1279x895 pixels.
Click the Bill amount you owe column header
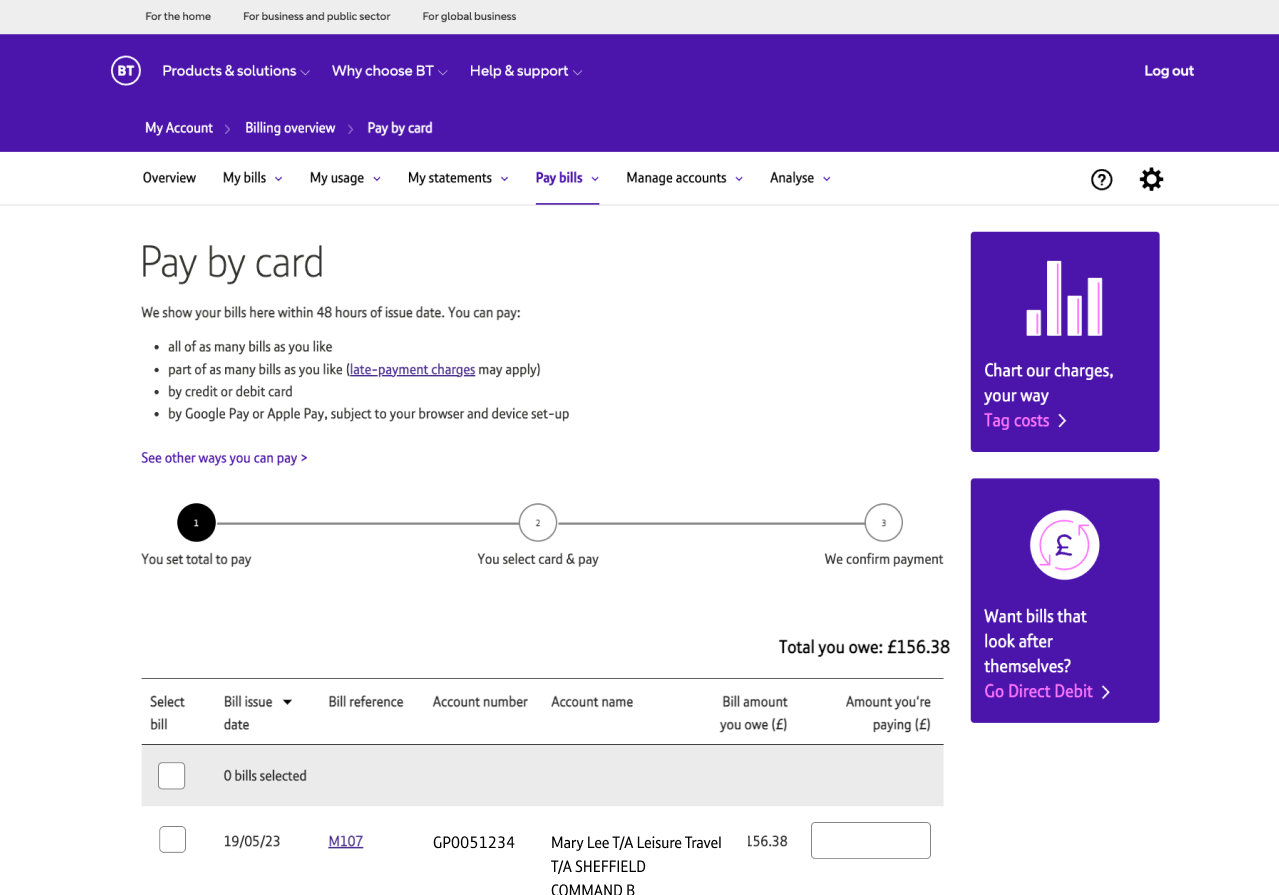pos(754,713)
